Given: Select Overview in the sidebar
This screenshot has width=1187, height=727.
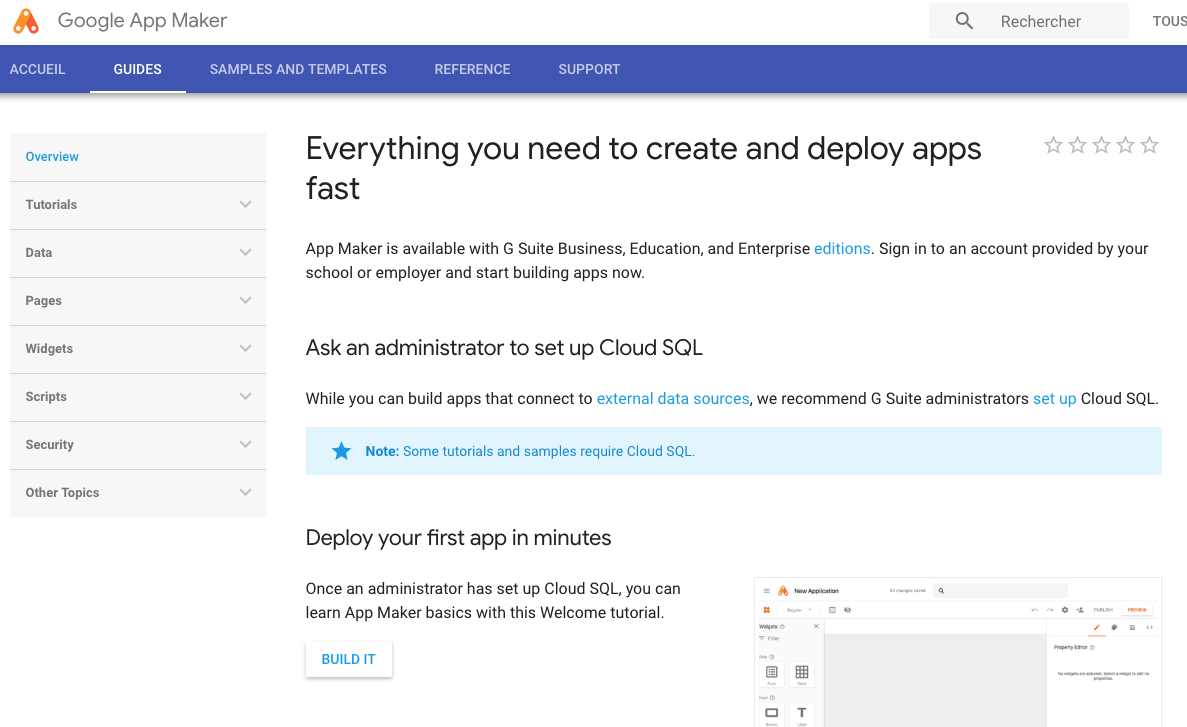Looking at the screenshot, I should [52, 157].
